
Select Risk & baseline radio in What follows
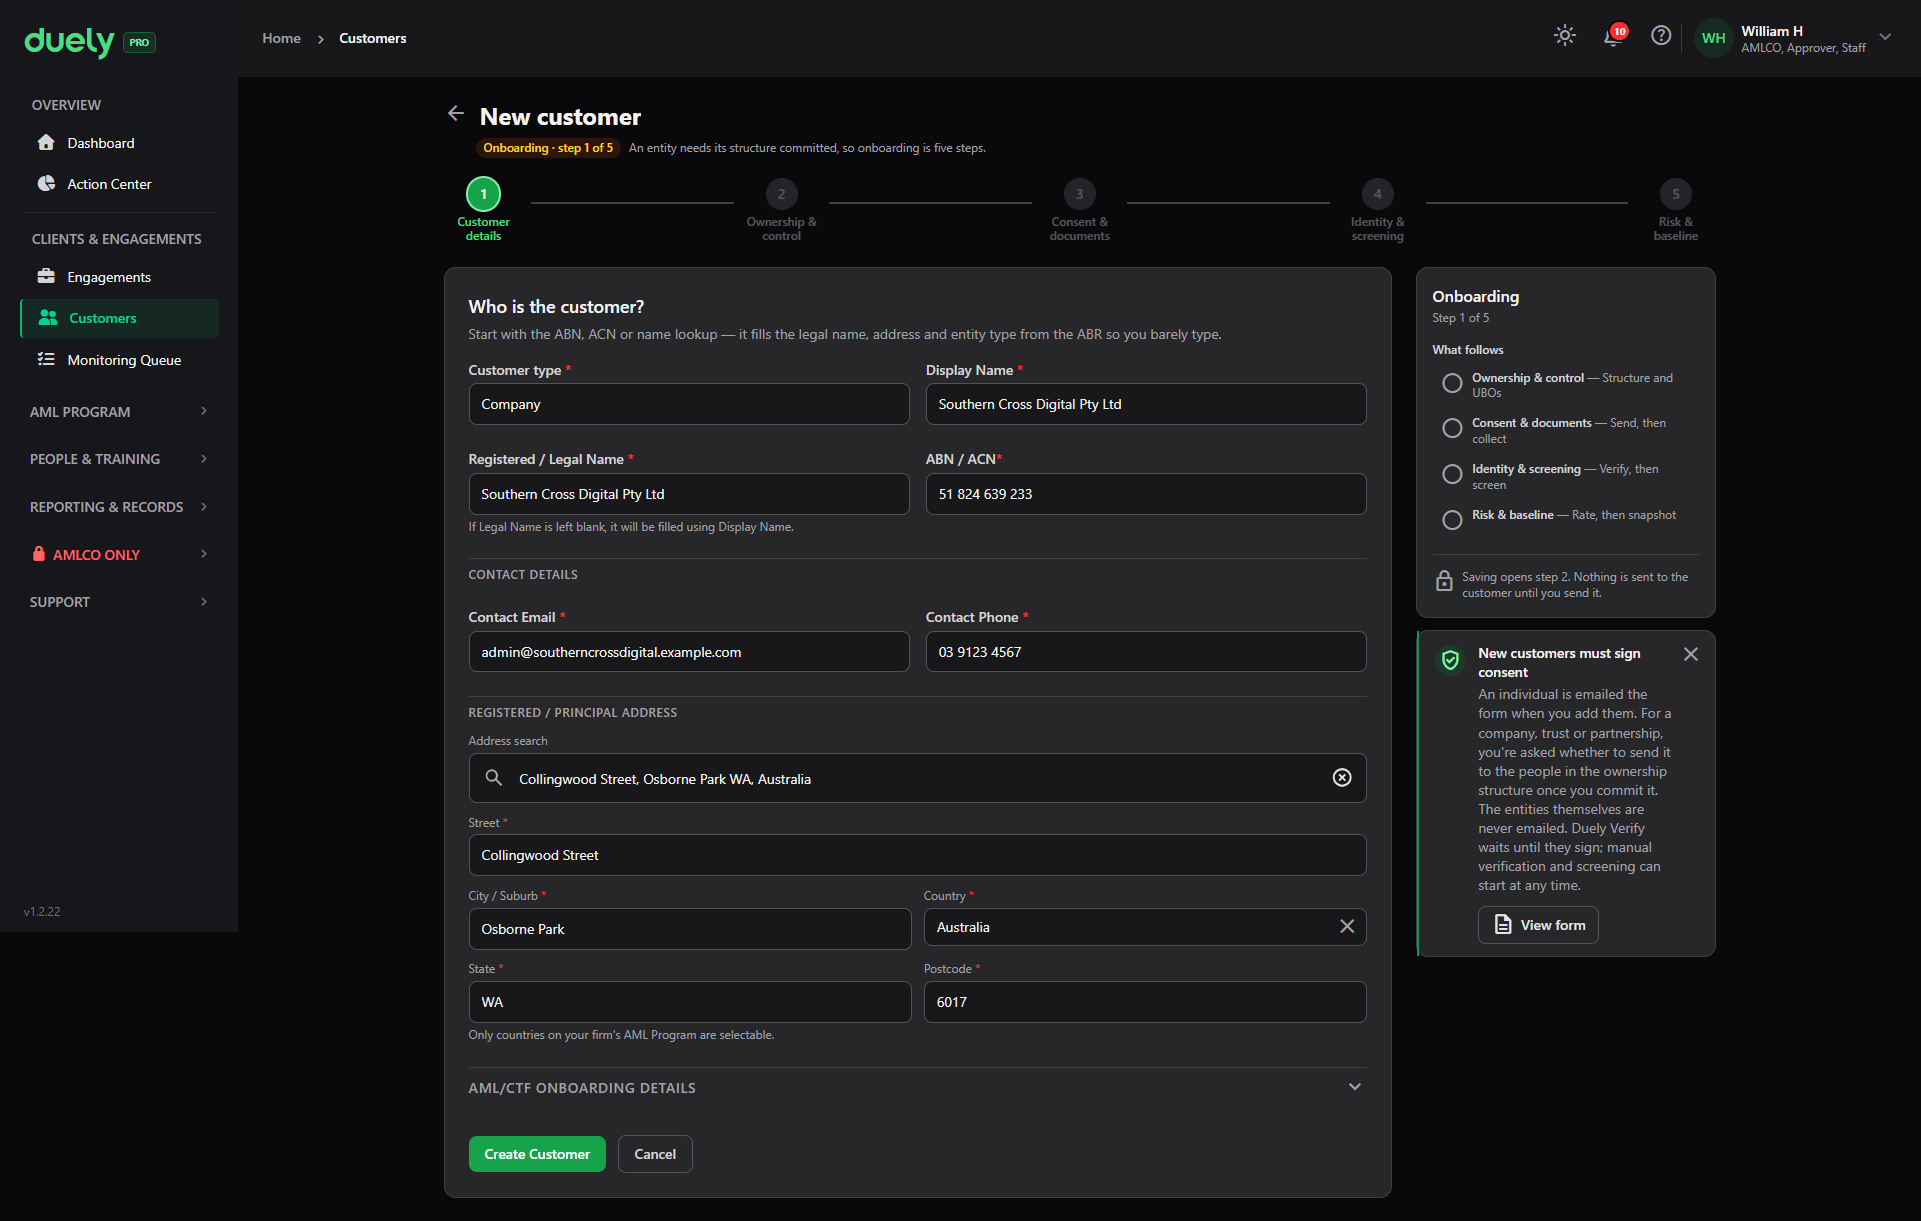click(x=1452, y=520)
